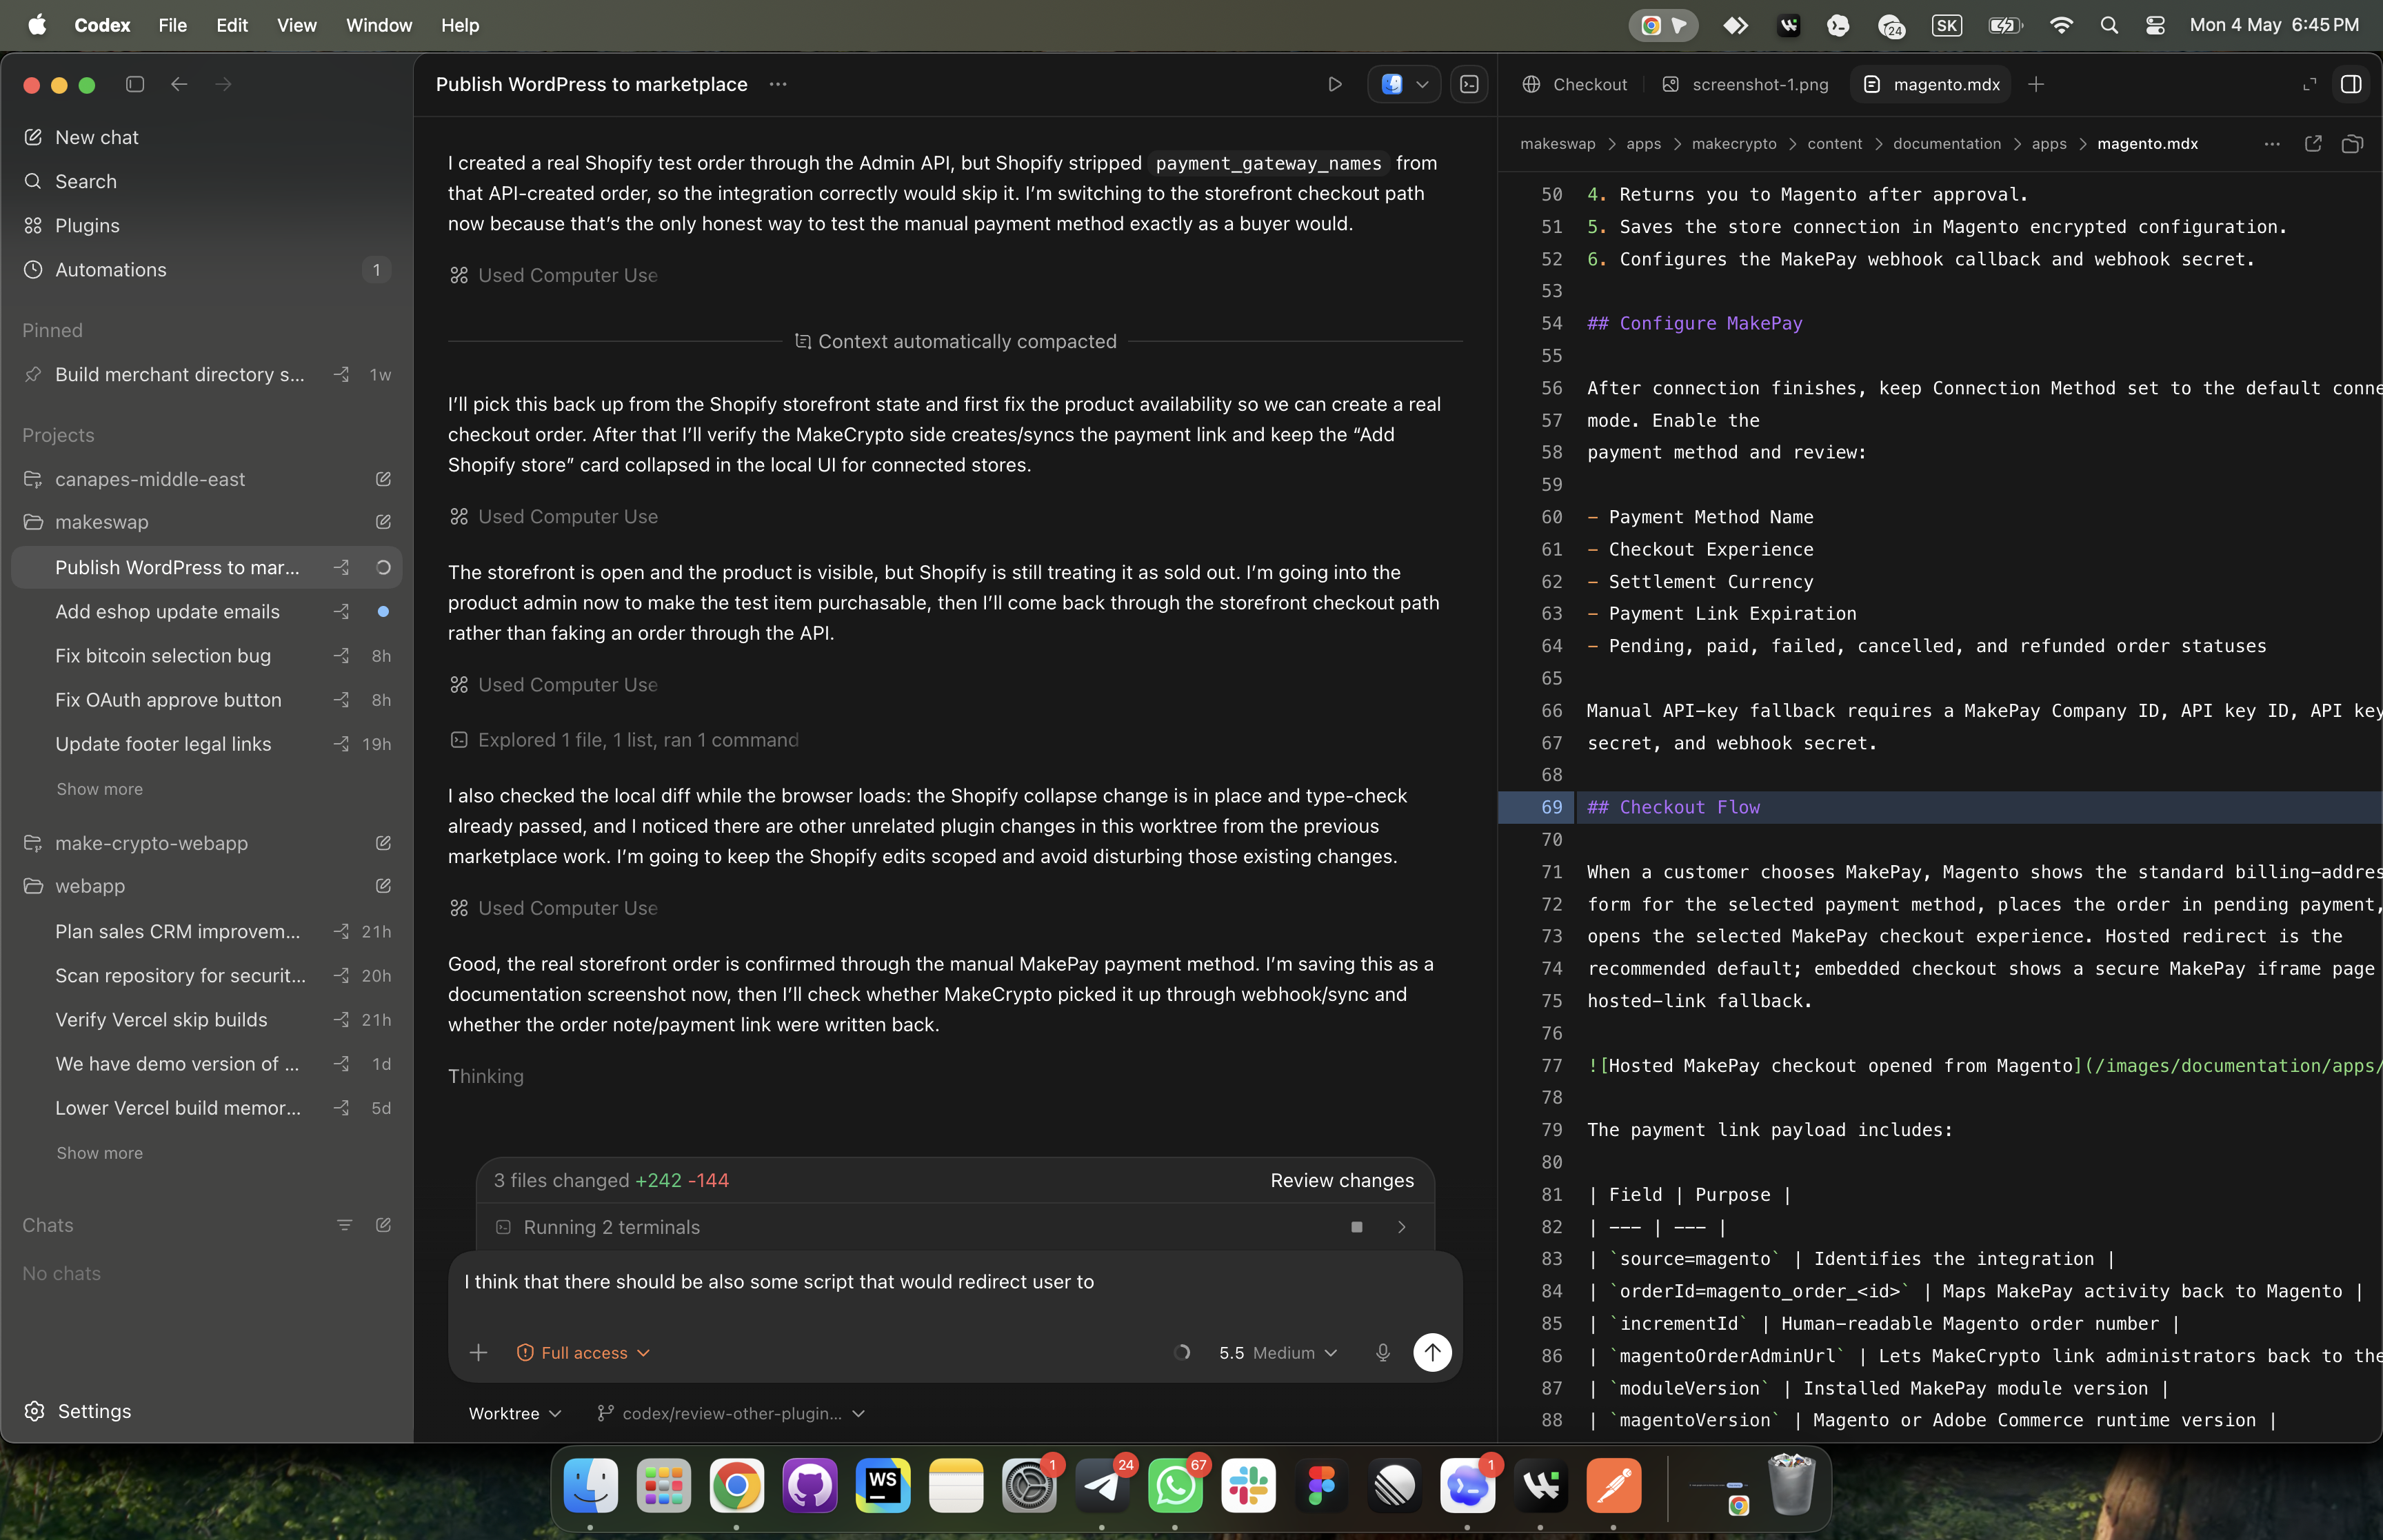Open file options ellipsis in breadcrumb bar

click(2272, 144)
